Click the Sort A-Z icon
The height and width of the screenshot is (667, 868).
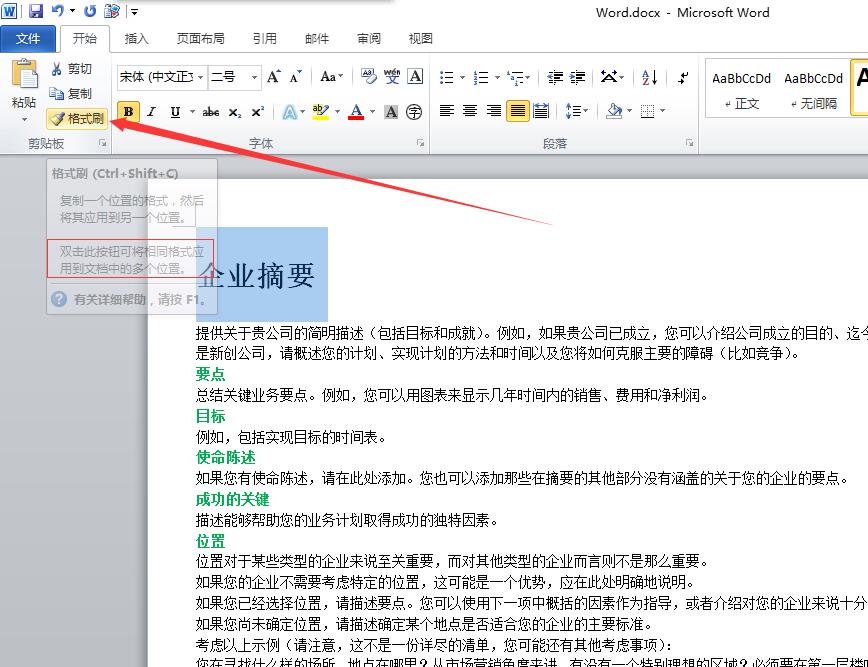click(649, 77)
